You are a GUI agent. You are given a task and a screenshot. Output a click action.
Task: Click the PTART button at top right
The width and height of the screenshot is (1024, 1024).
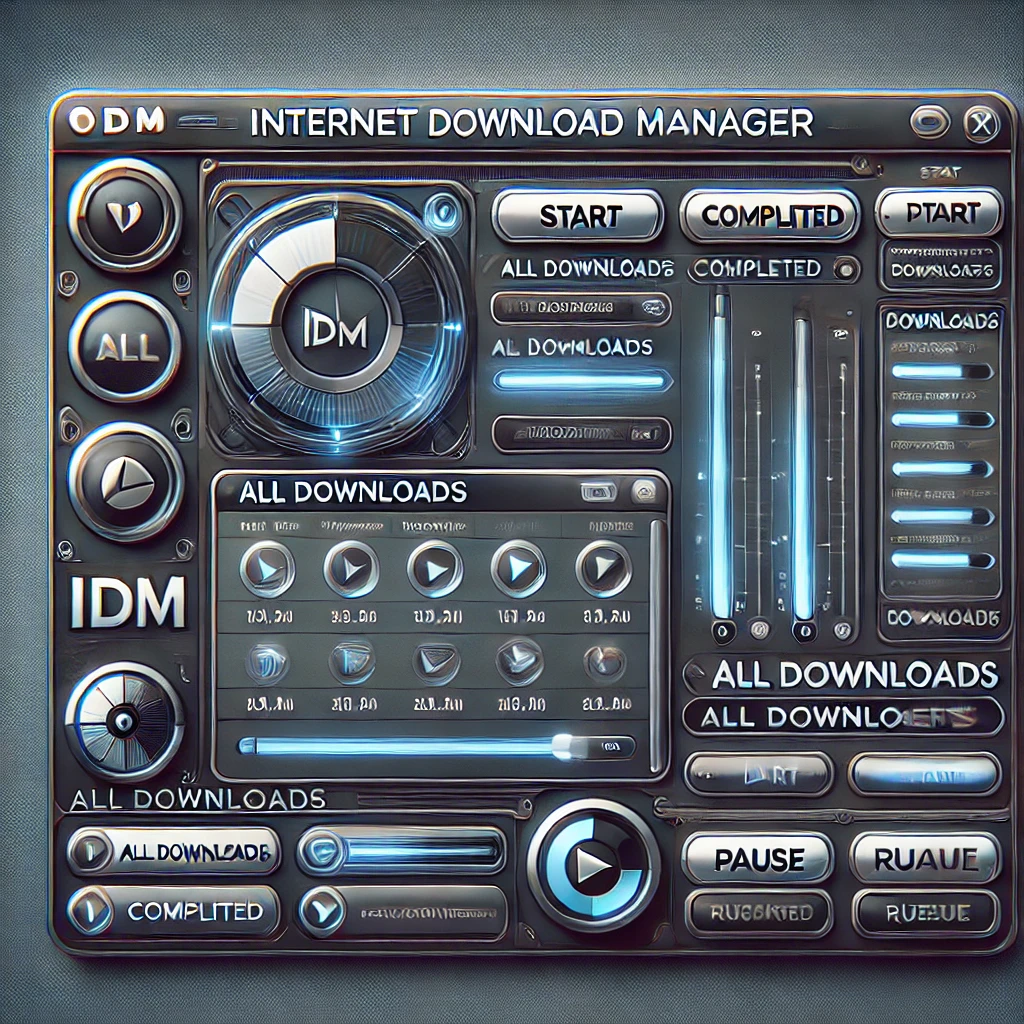[938, 213]
